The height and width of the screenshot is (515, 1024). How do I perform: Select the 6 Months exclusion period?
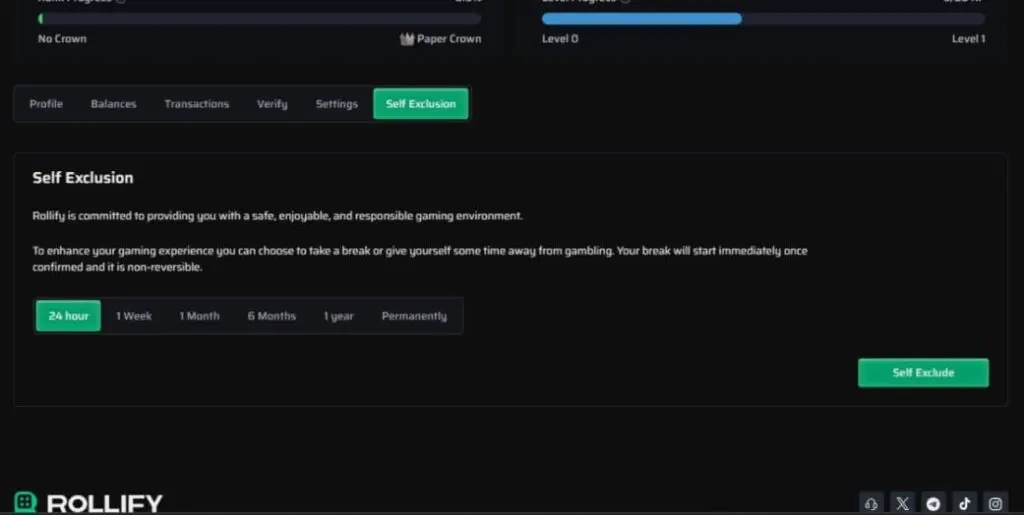coord(272,316)
